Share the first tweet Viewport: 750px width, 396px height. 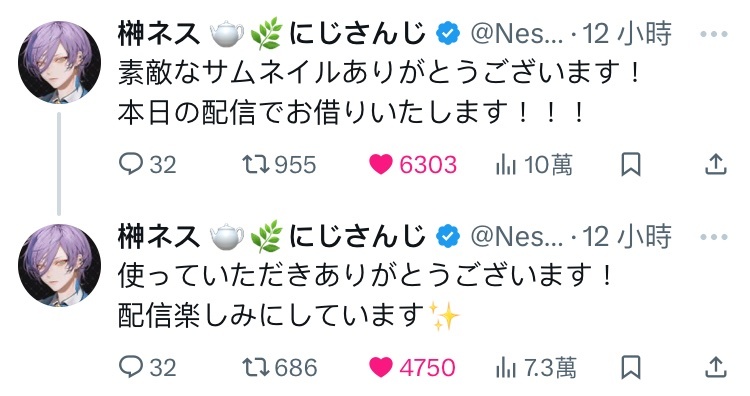[x=716, y=164]
